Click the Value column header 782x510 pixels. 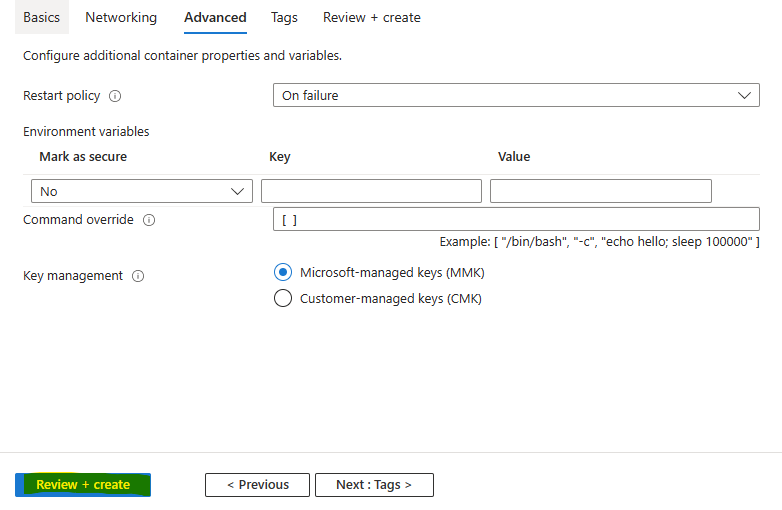[x=514, y=157]
